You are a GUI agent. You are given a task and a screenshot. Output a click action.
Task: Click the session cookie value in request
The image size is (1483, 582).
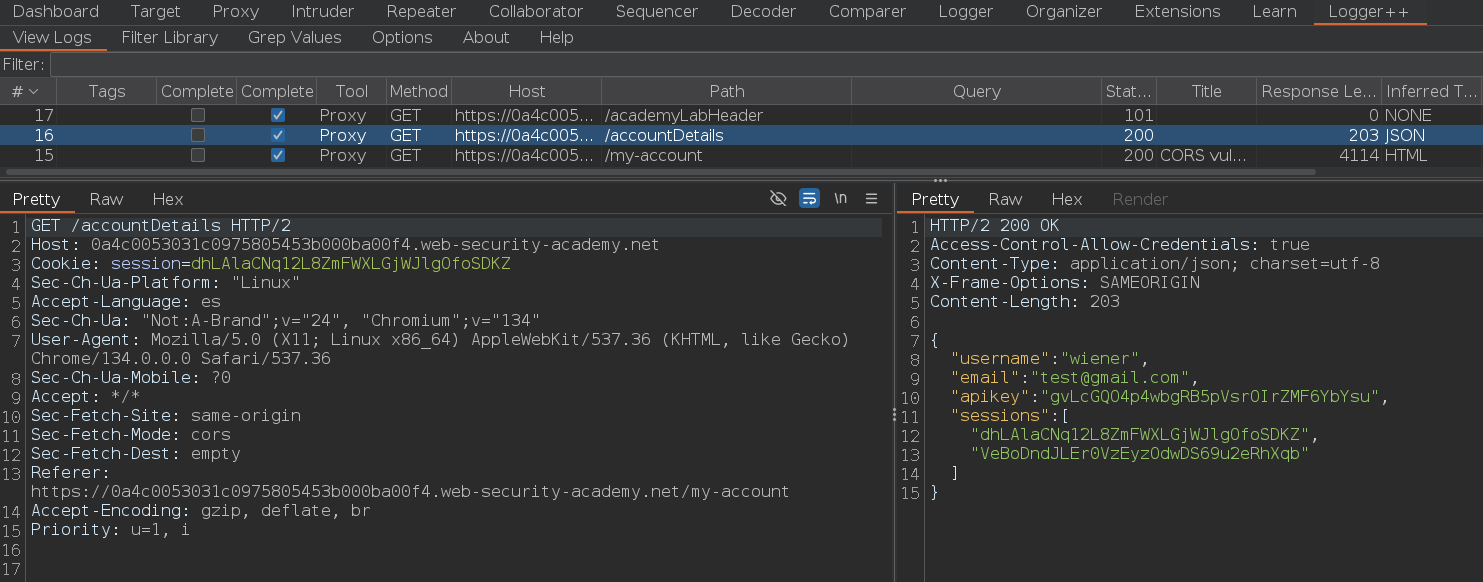coord(350,264)
